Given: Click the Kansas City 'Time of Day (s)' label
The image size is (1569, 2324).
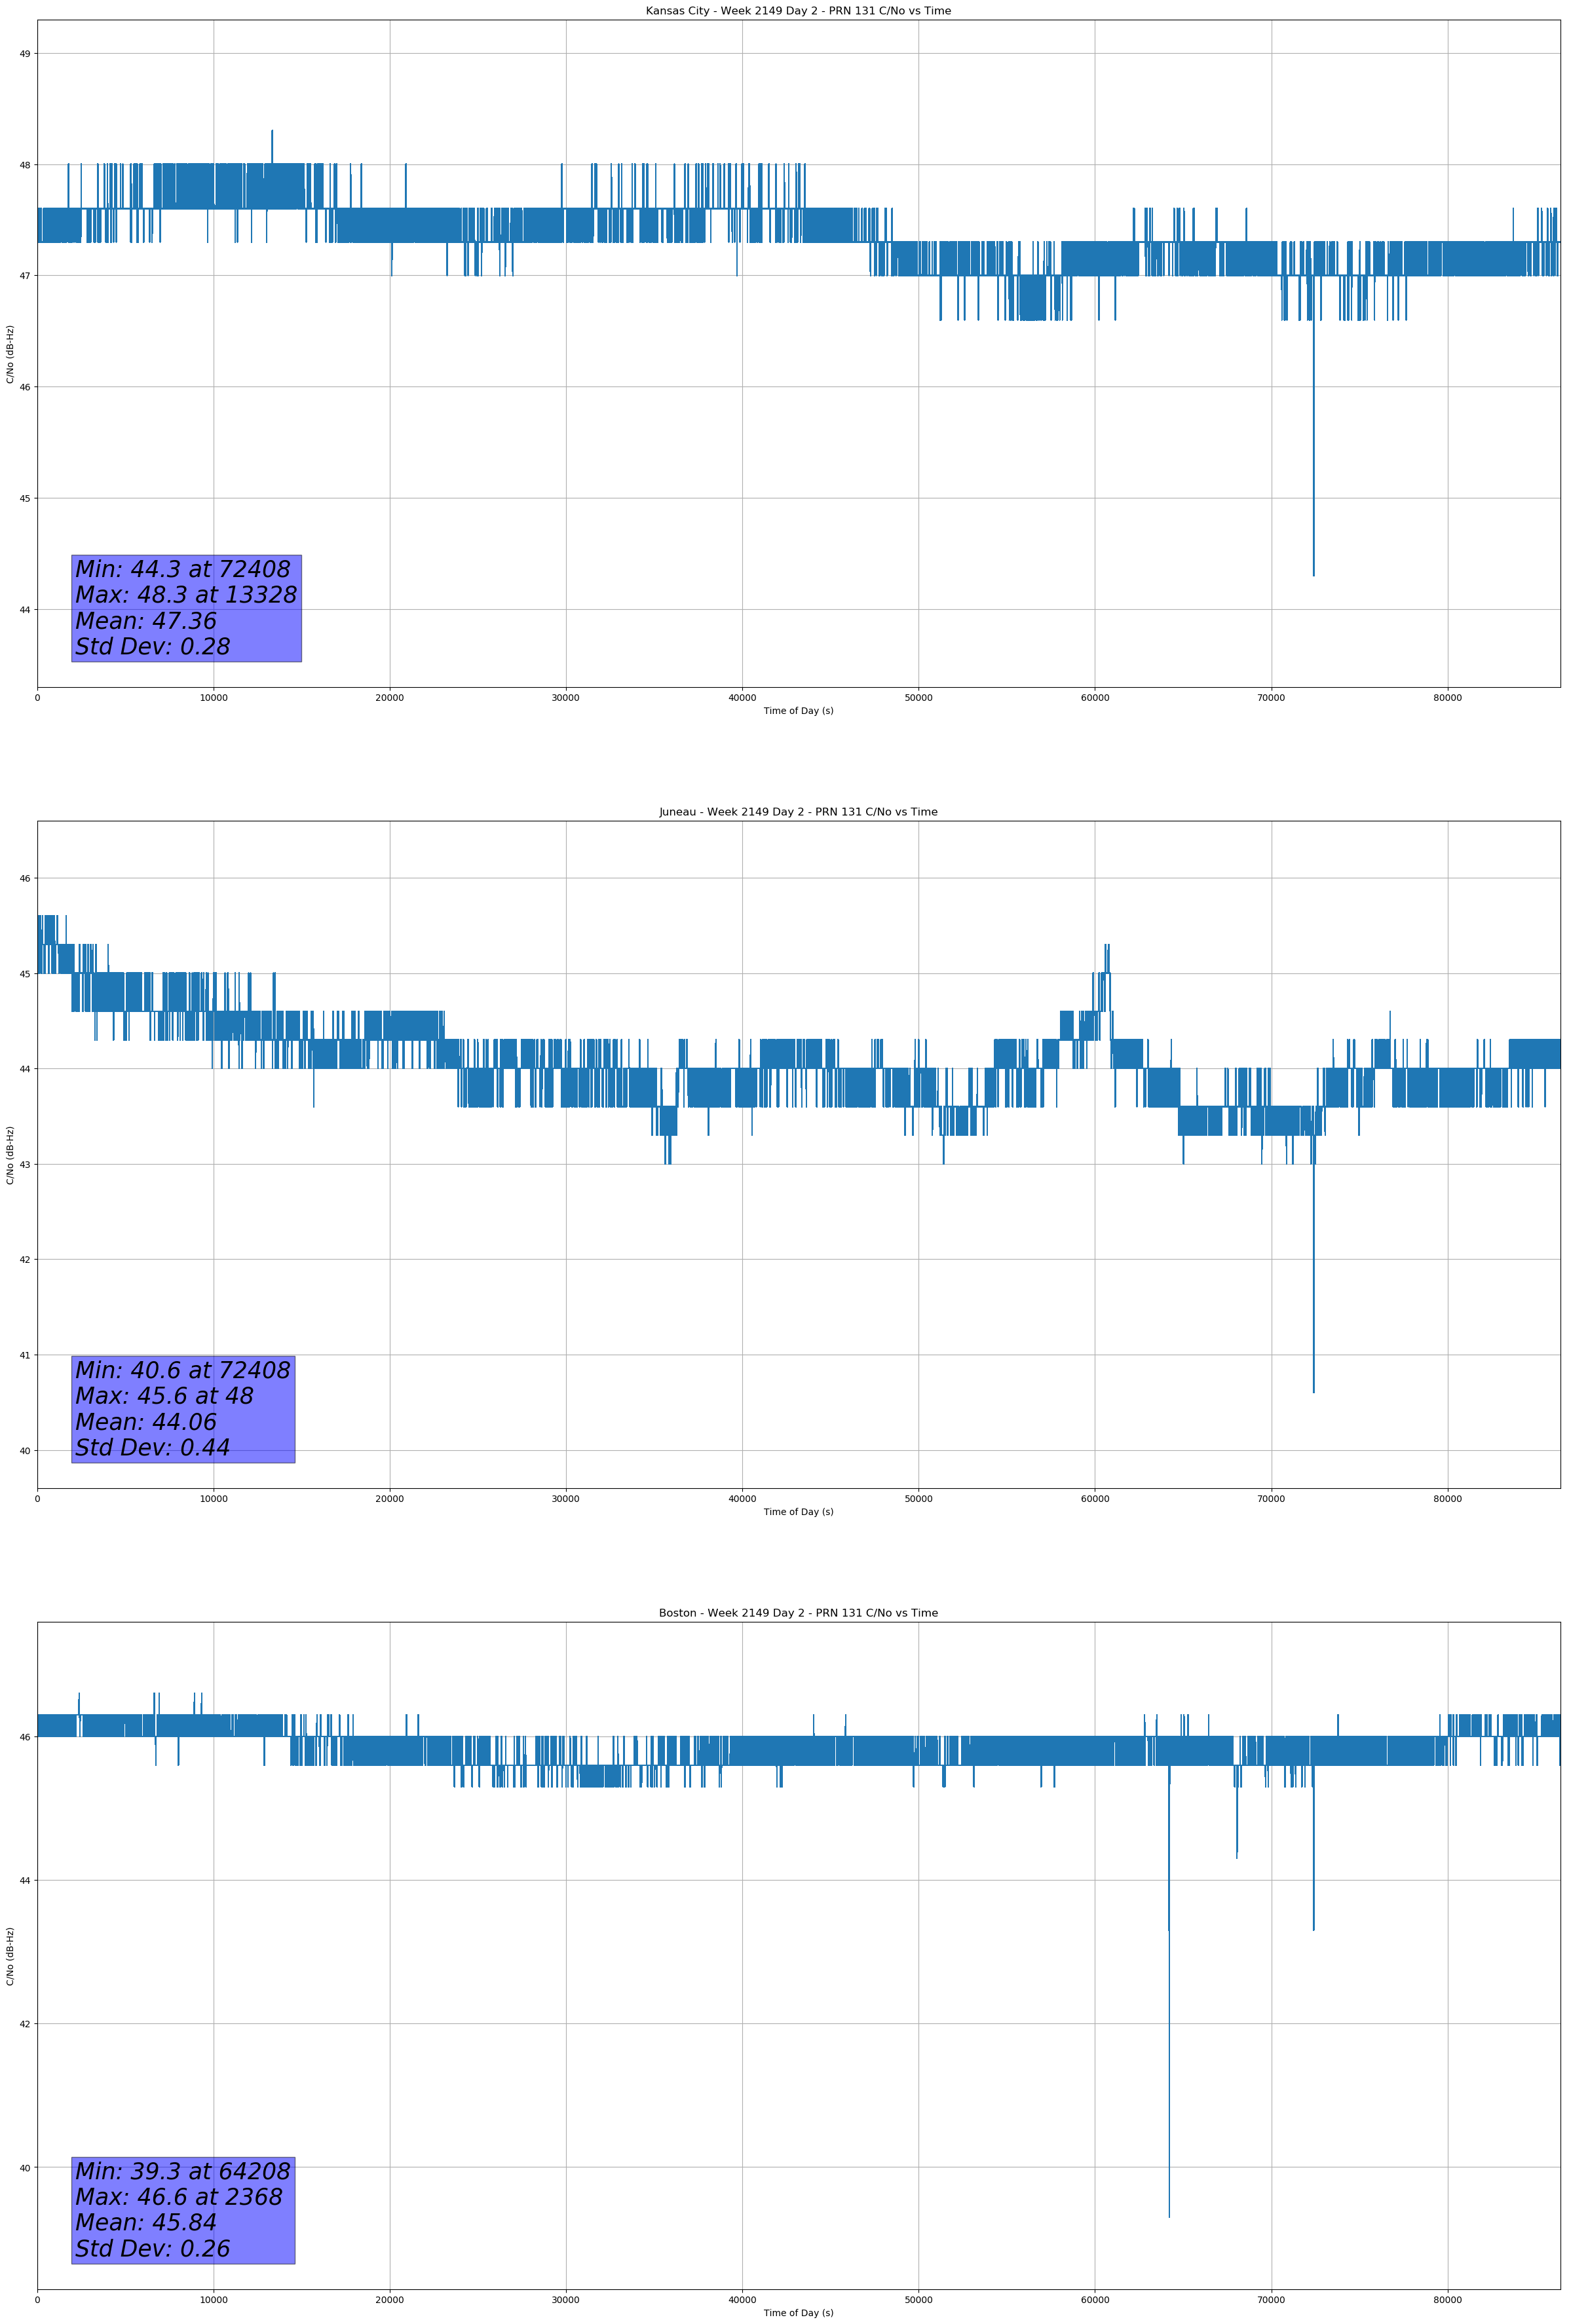Looking at the screenshot, I should point(798,711).
